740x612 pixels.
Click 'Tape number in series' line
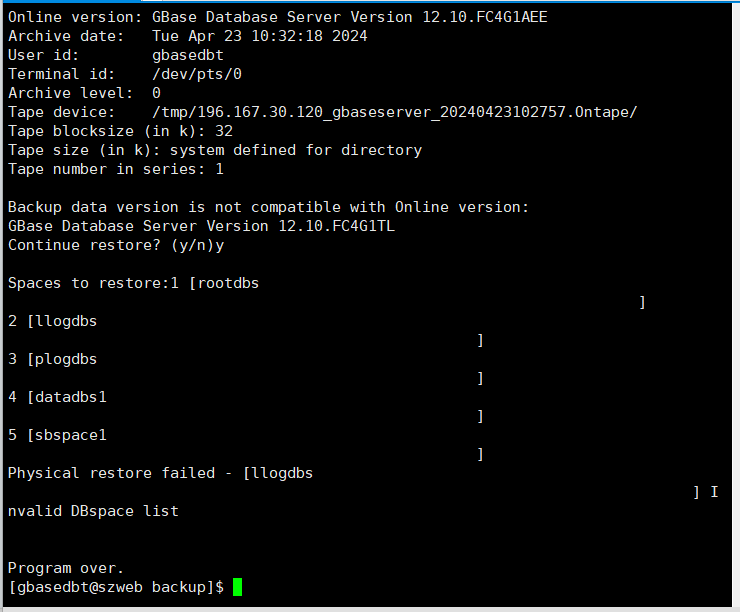click(116, 169)
